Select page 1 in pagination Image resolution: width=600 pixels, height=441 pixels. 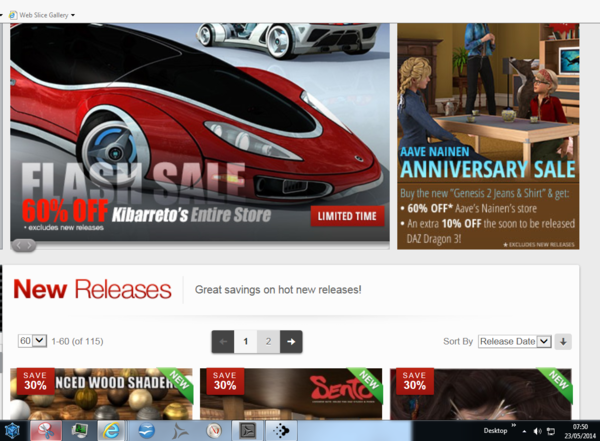246,341
